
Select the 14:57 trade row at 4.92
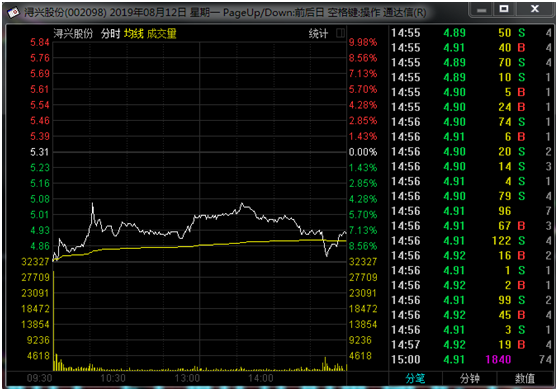click(472, 344)
